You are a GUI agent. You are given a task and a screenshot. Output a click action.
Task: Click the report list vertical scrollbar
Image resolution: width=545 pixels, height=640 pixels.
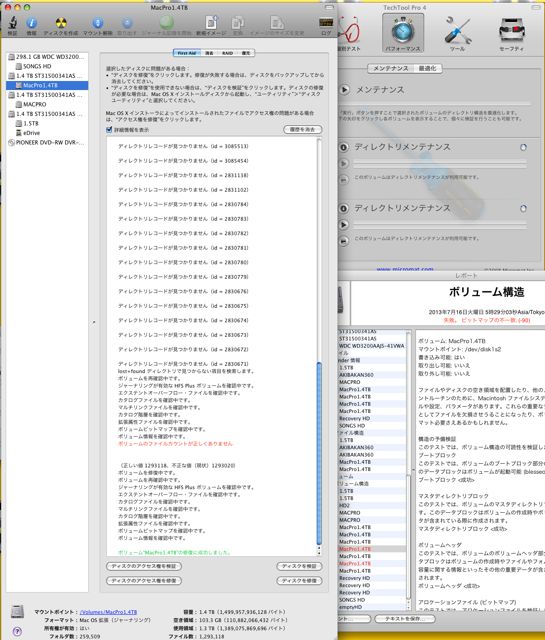409,537
